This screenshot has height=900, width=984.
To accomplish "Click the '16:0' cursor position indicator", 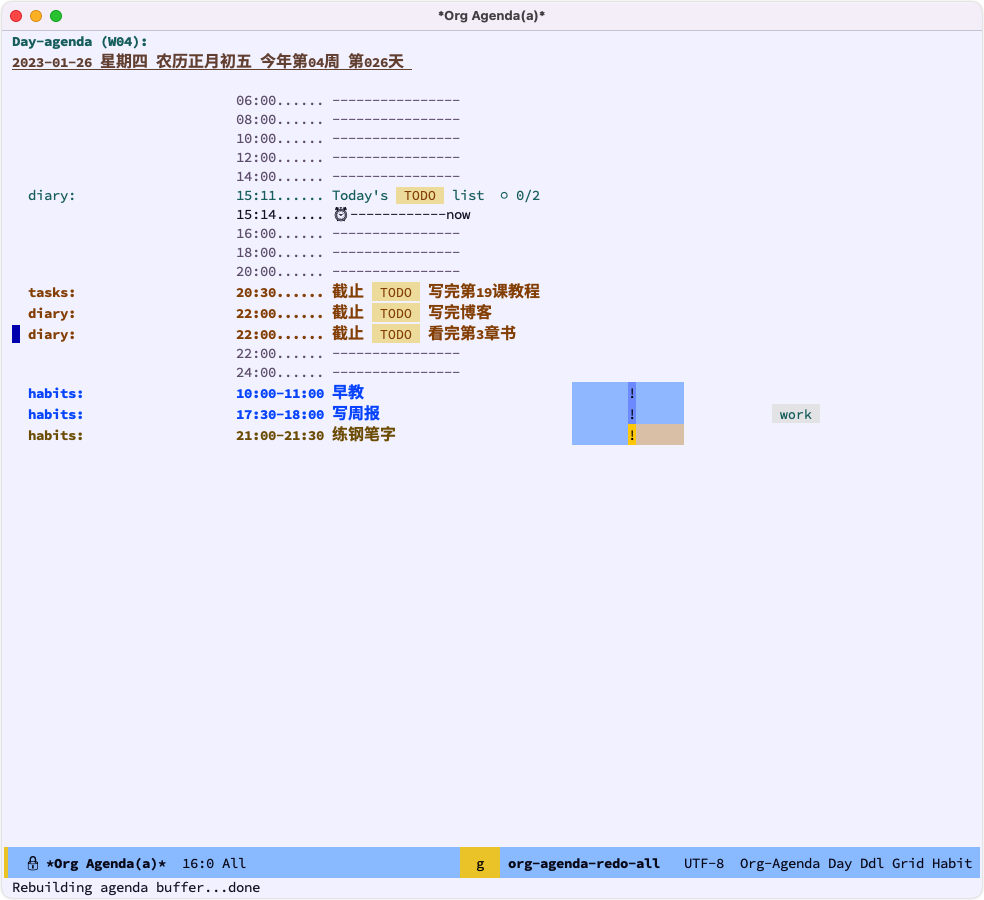I will [x=198, y=864].
